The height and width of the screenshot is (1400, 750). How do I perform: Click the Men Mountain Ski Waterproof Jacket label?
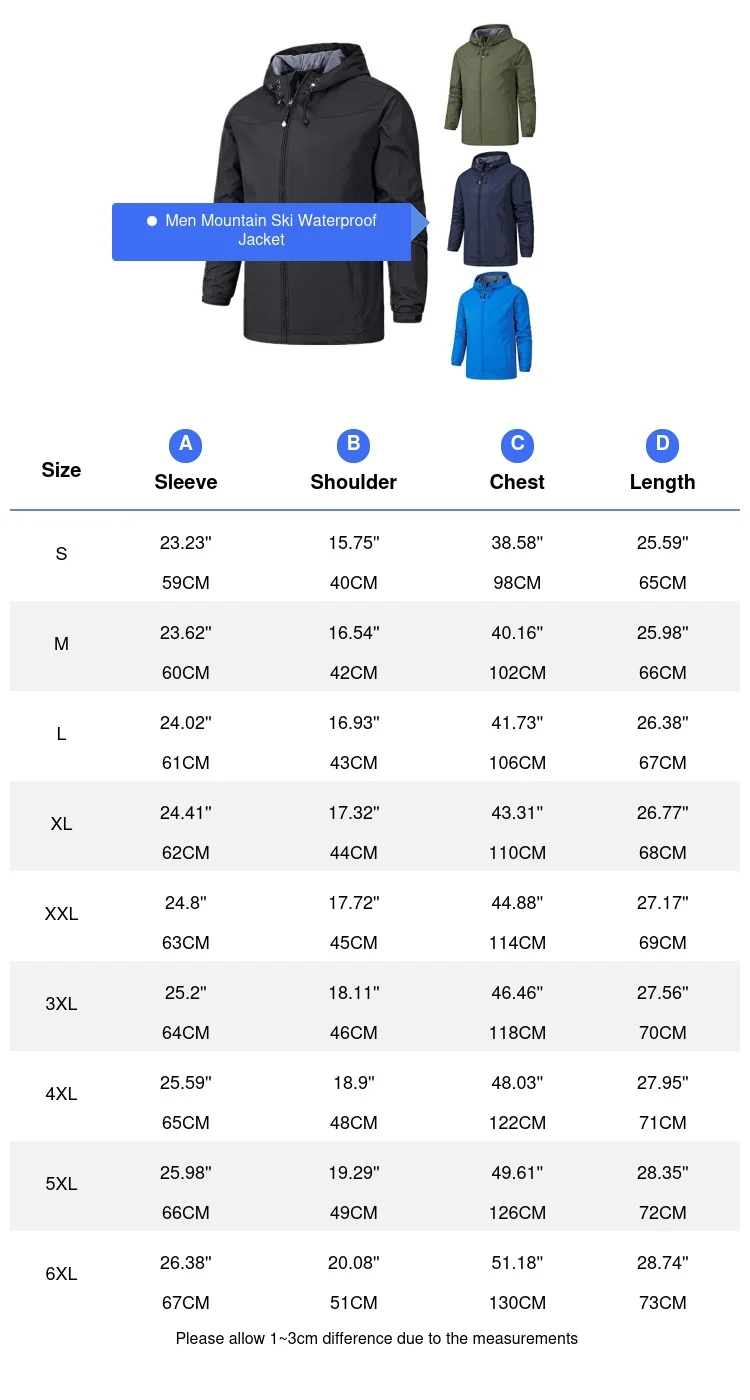point(270,230)
